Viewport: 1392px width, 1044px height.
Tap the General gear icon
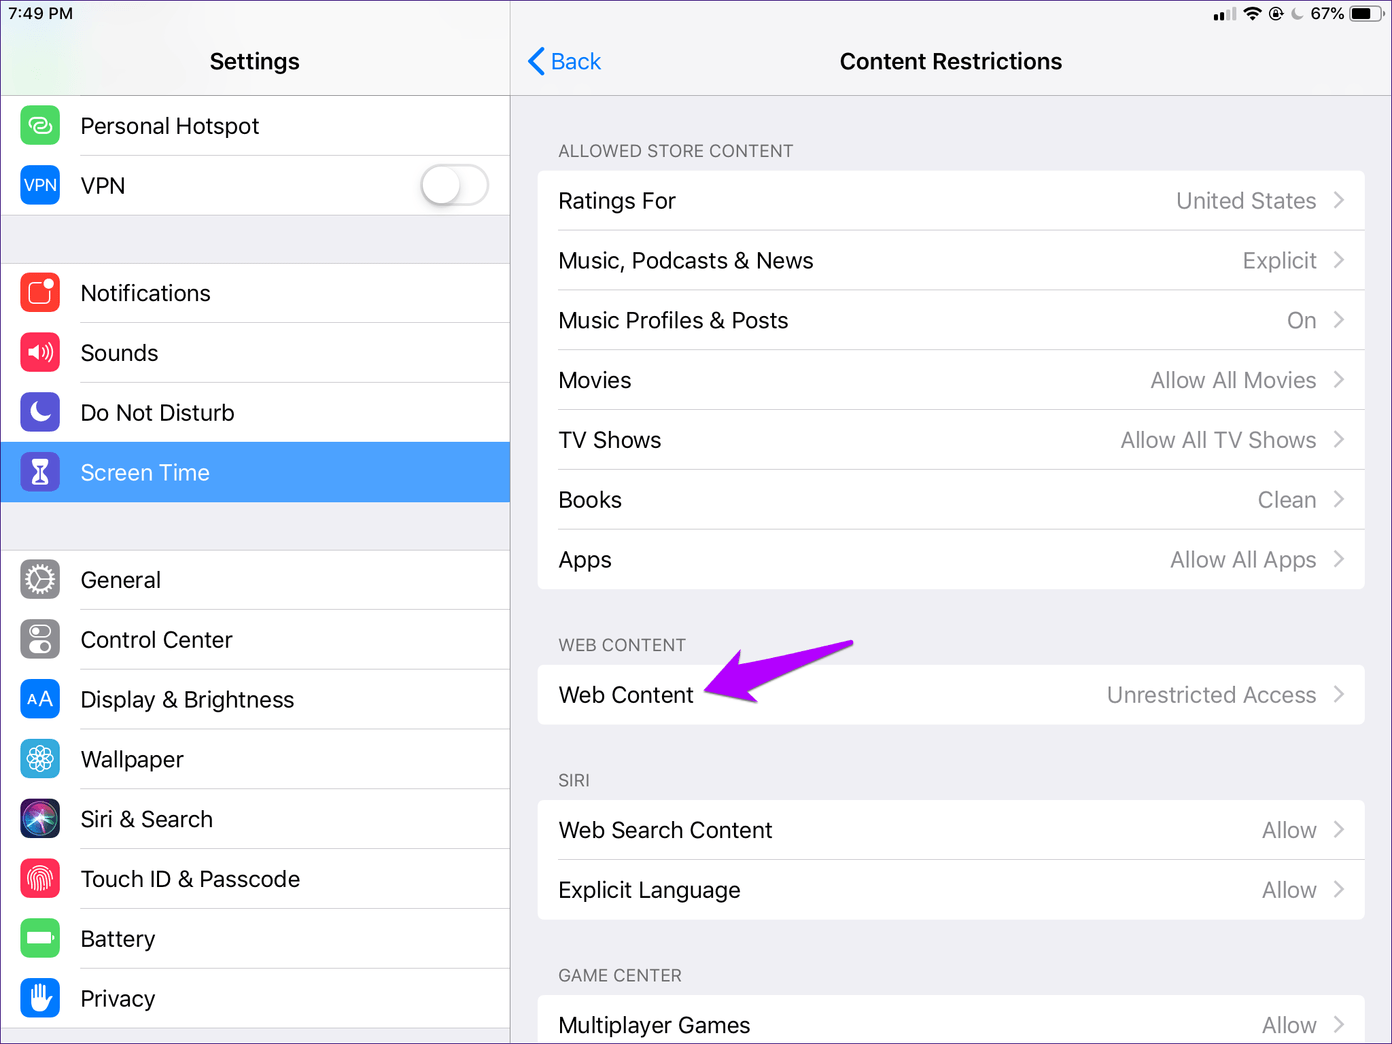pos(40,580)
